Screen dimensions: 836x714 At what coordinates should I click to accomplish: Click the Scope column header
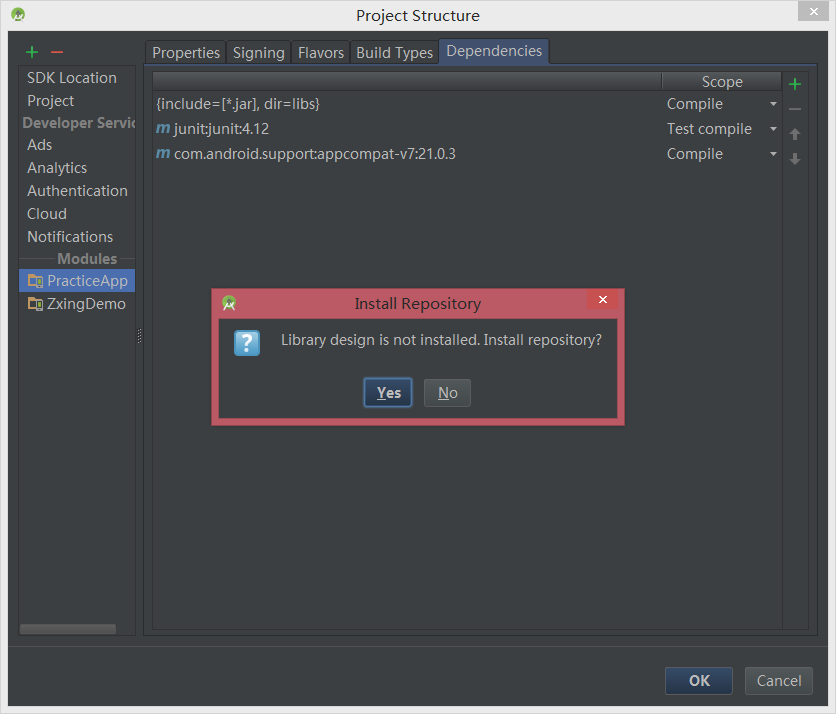(722, 82)
